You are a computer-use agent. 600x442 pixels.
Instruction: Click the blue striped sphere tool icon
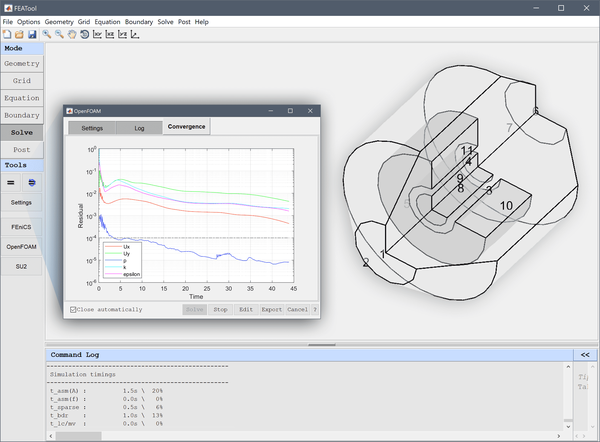32,183
